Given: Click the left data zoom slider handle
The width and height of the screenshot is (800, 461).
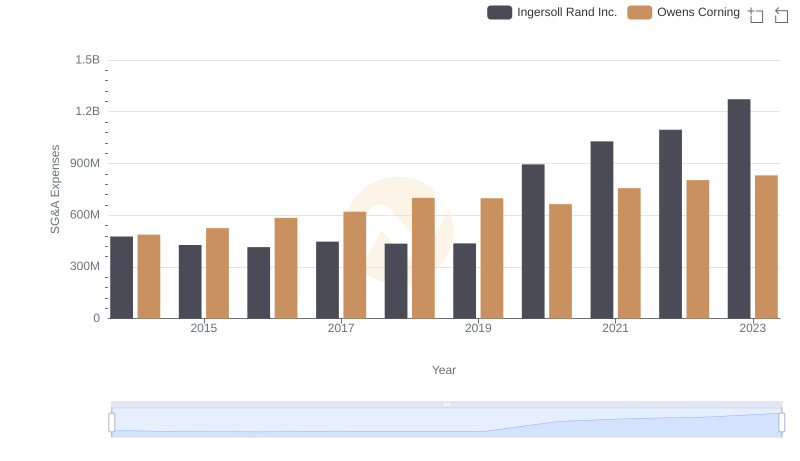Looking at the screenshot, I should pos(112,422).
